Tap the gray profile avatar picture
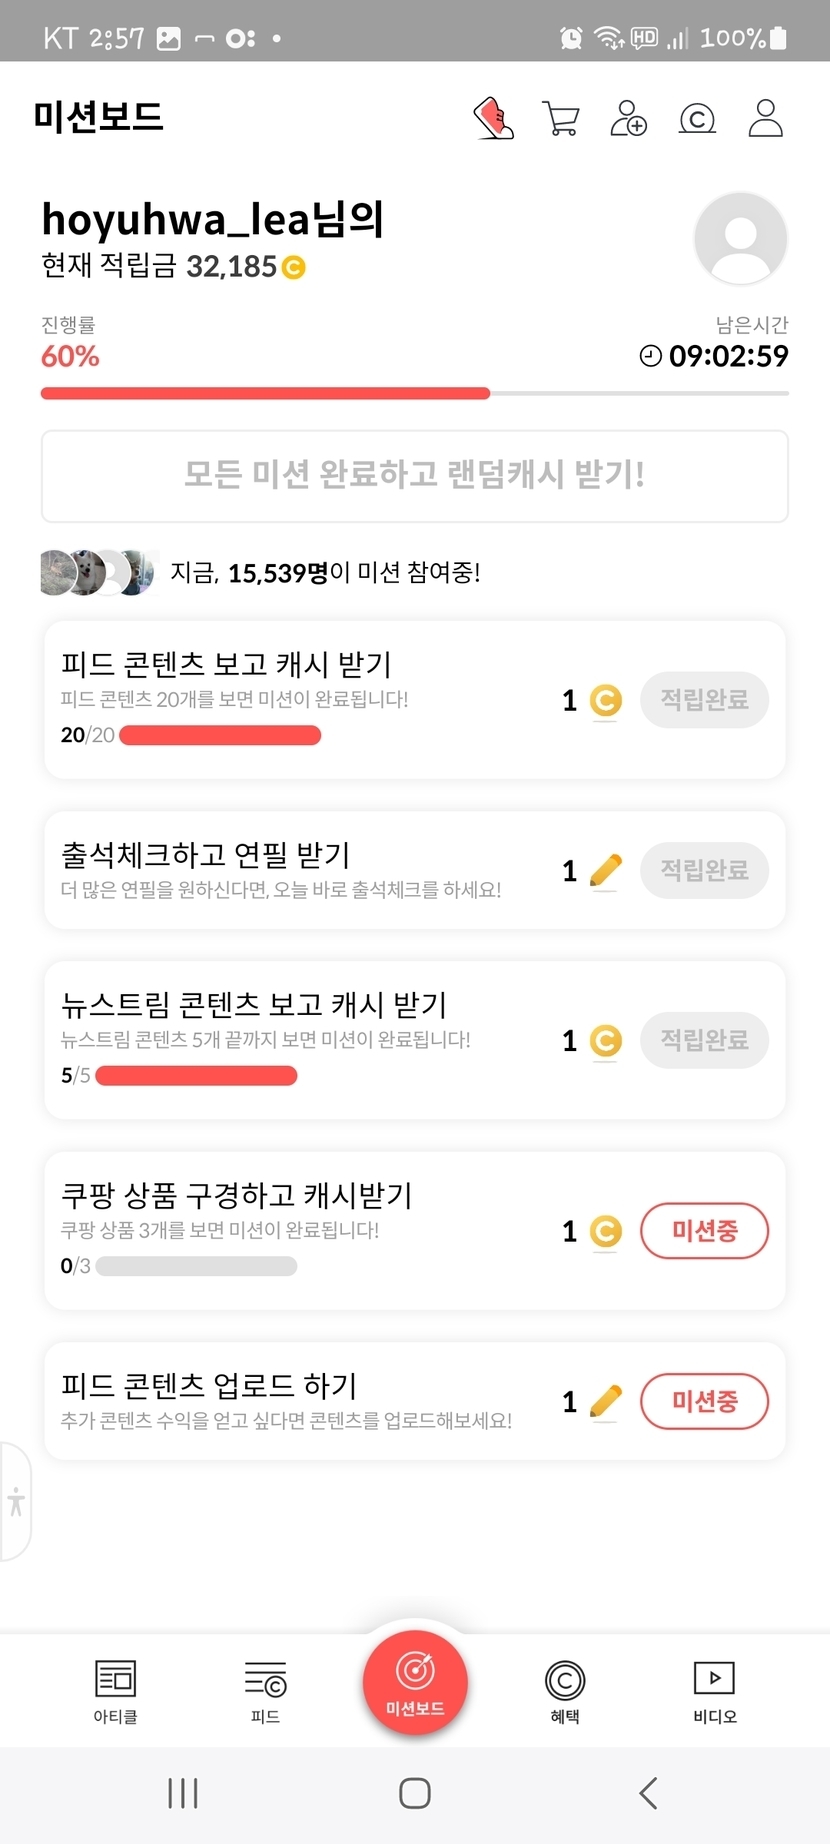 pyautogui.click(x=740, y=239)
